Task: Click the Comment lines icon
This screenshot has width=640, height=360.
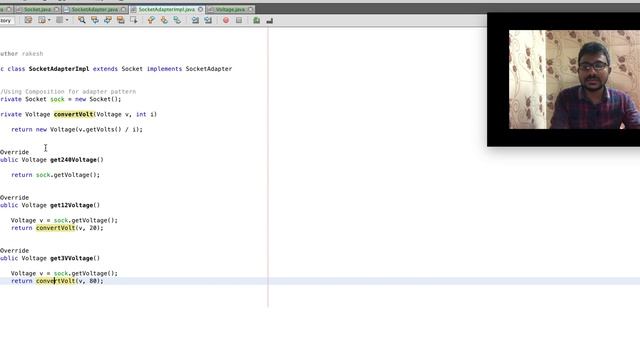Action: (x=256, y=20)
